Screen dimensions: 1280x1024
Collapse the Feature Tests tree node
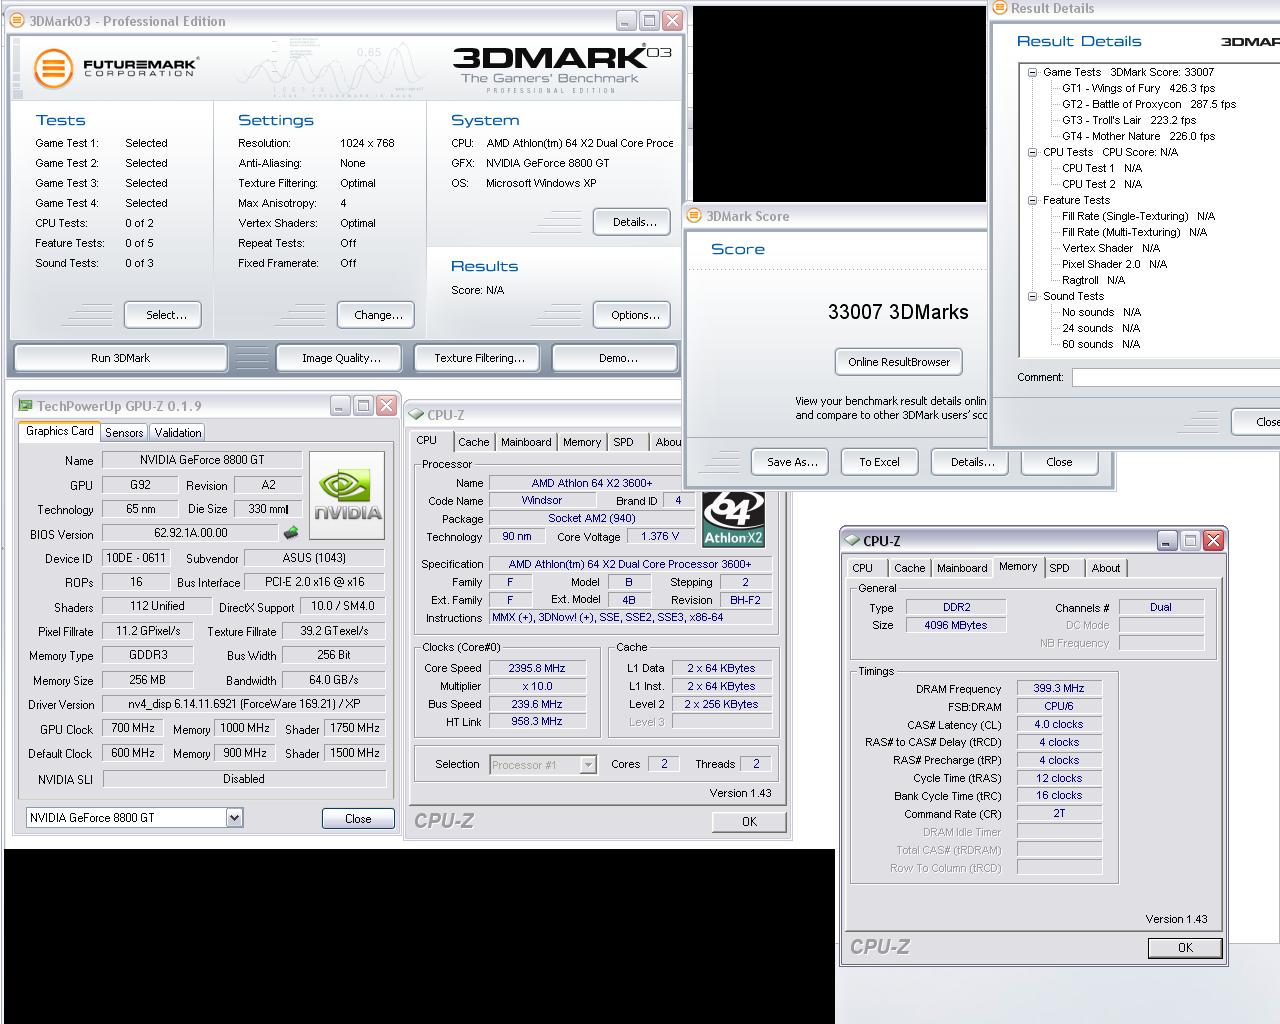(1033, 200)
